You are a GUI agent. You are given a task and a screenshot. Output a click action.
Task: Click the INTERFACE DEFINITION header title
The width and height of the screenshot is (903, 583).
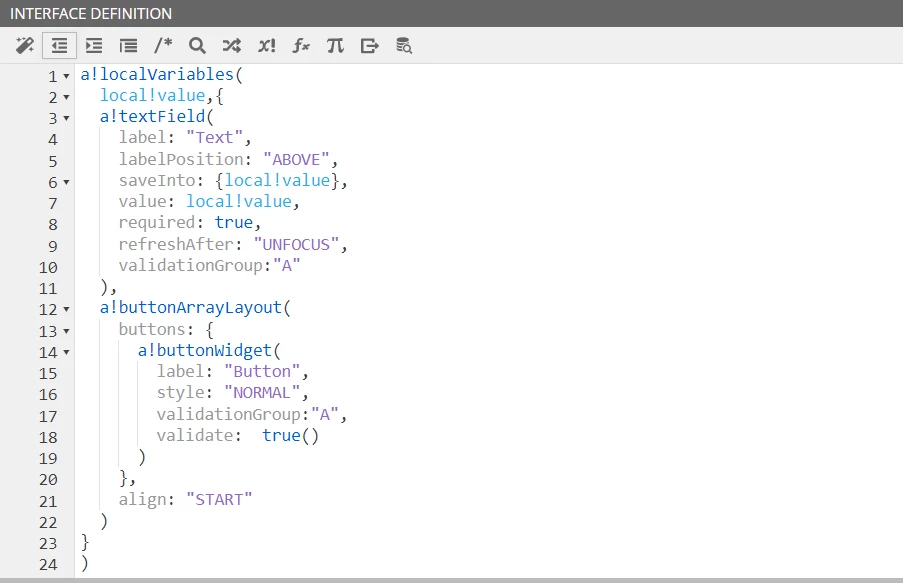(x=91, y=13)
